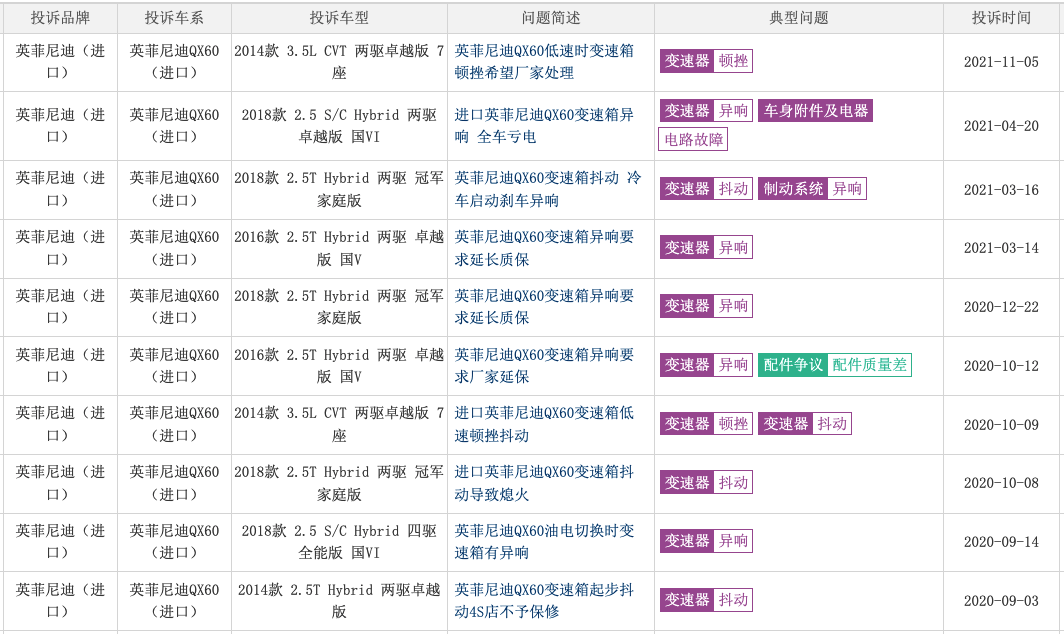Select brand cell 英菲尼迪（进口） in 2021-11-05 row
The height and width of the screenshot is (634, 1064).
[x=60, y=62]
